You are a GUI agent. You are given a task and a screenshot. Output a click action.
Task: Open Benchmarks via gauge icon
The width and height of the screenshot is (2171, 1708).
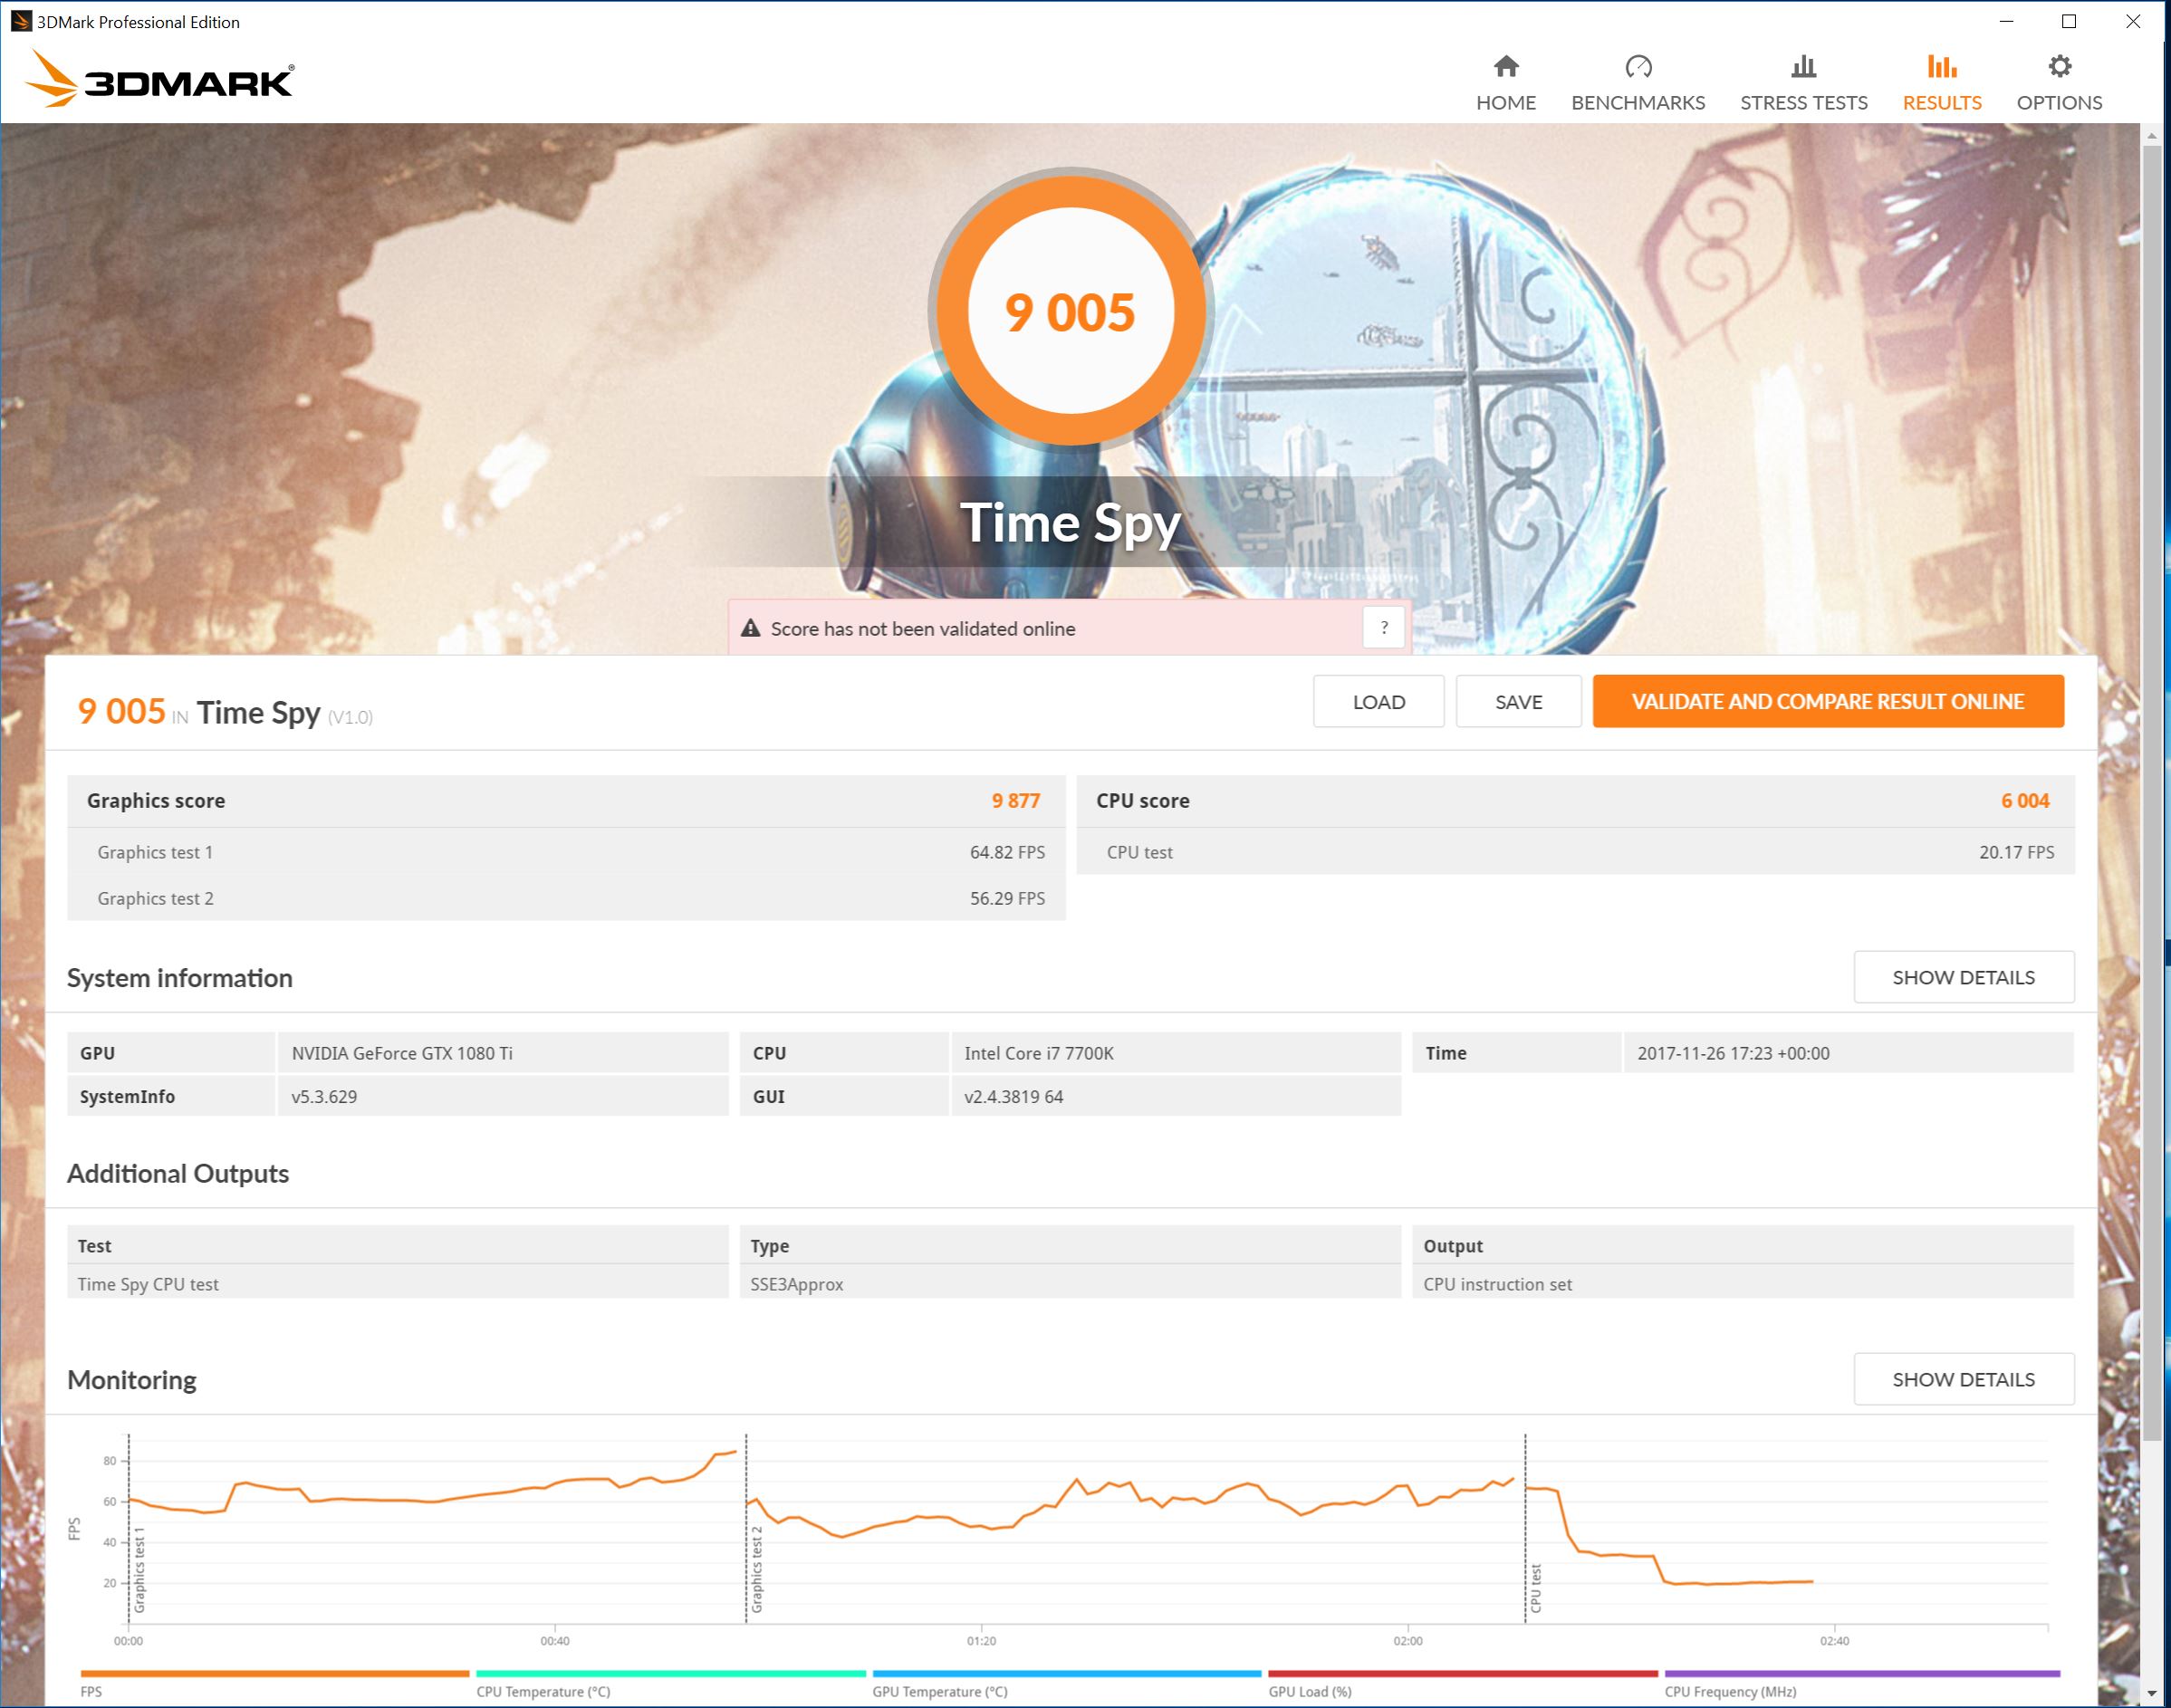pos(1638,67)
